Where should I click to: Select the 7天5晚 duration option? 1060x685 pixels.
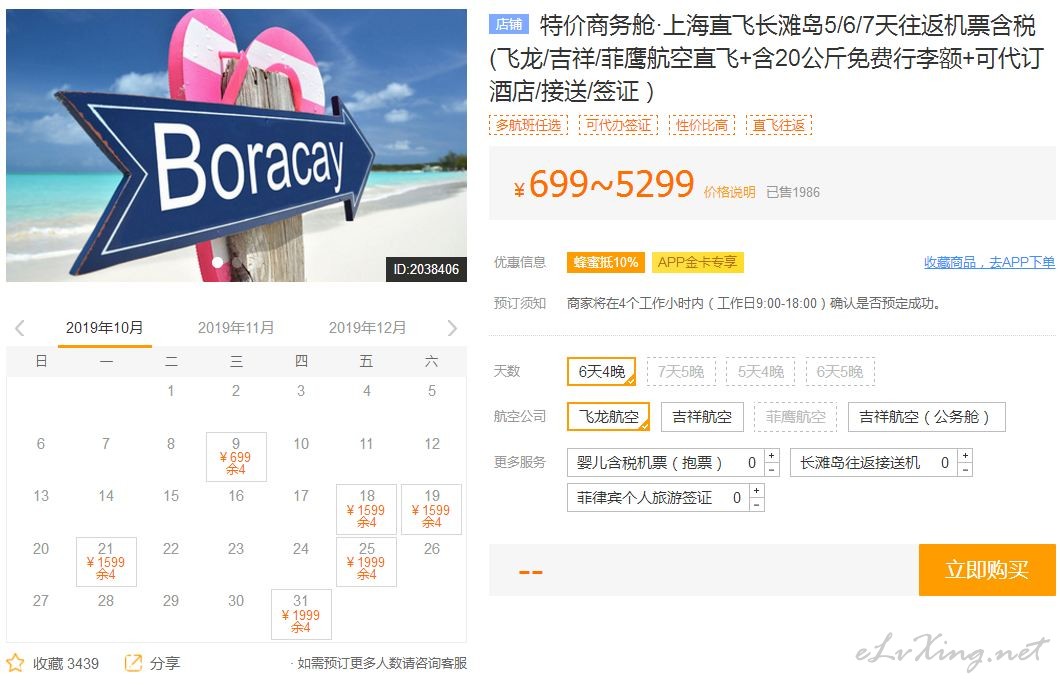pyautogui.click(x=681, y=371)
